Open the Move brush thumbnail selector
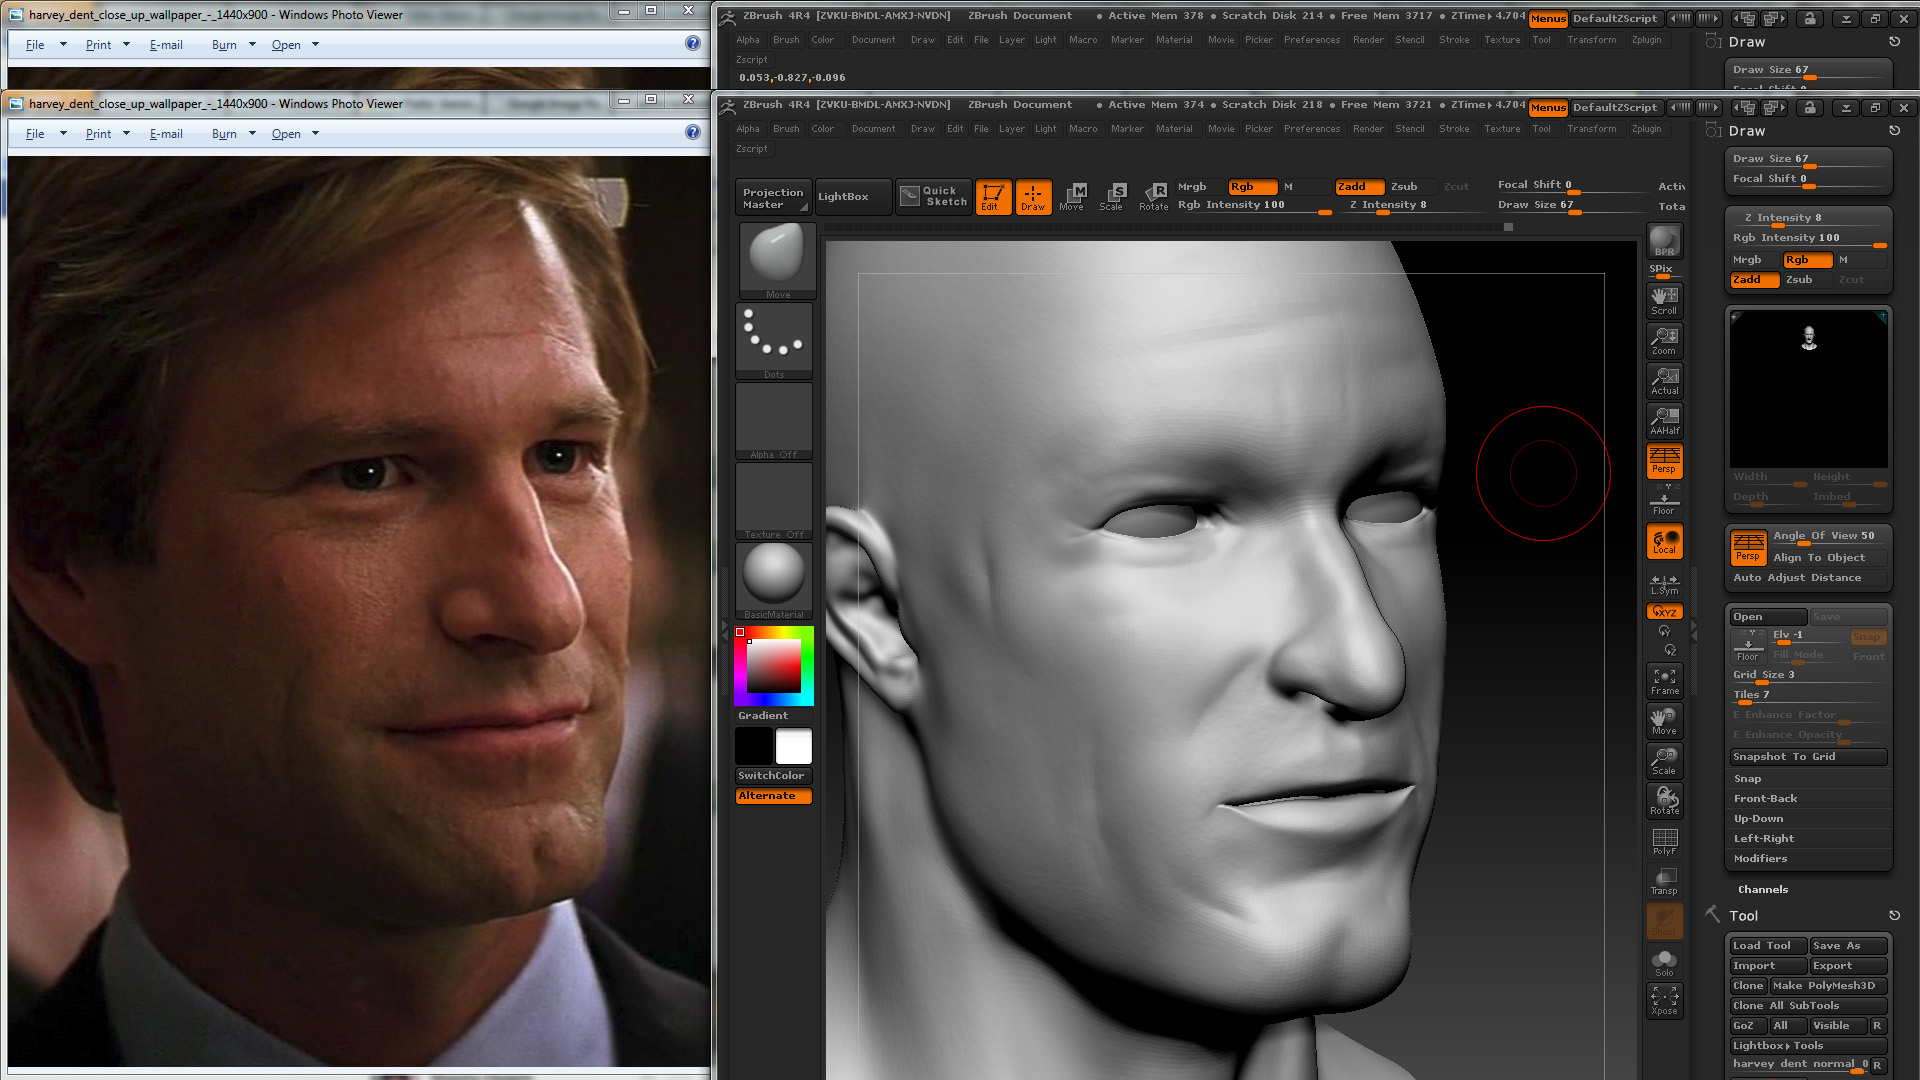This screenshot has height=1080, width=1920. tap(777, 260)
